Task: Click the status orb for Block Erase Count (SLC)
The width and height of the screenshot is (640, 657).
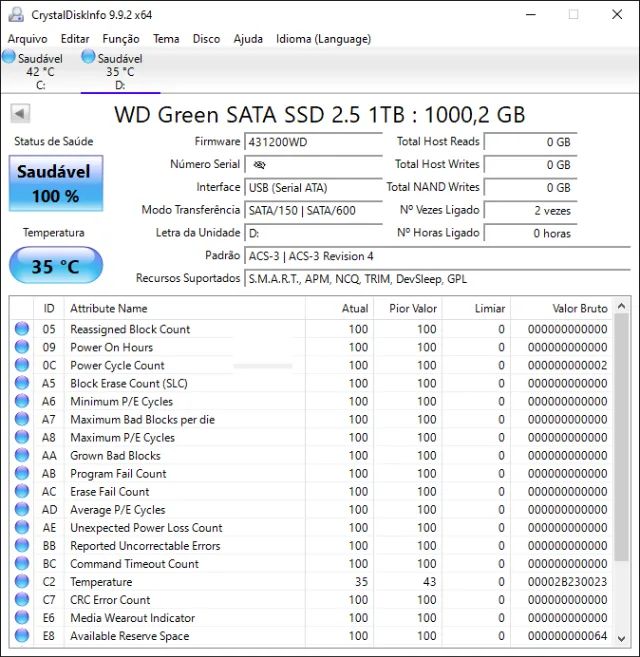Action: click(x=22, y=383)
